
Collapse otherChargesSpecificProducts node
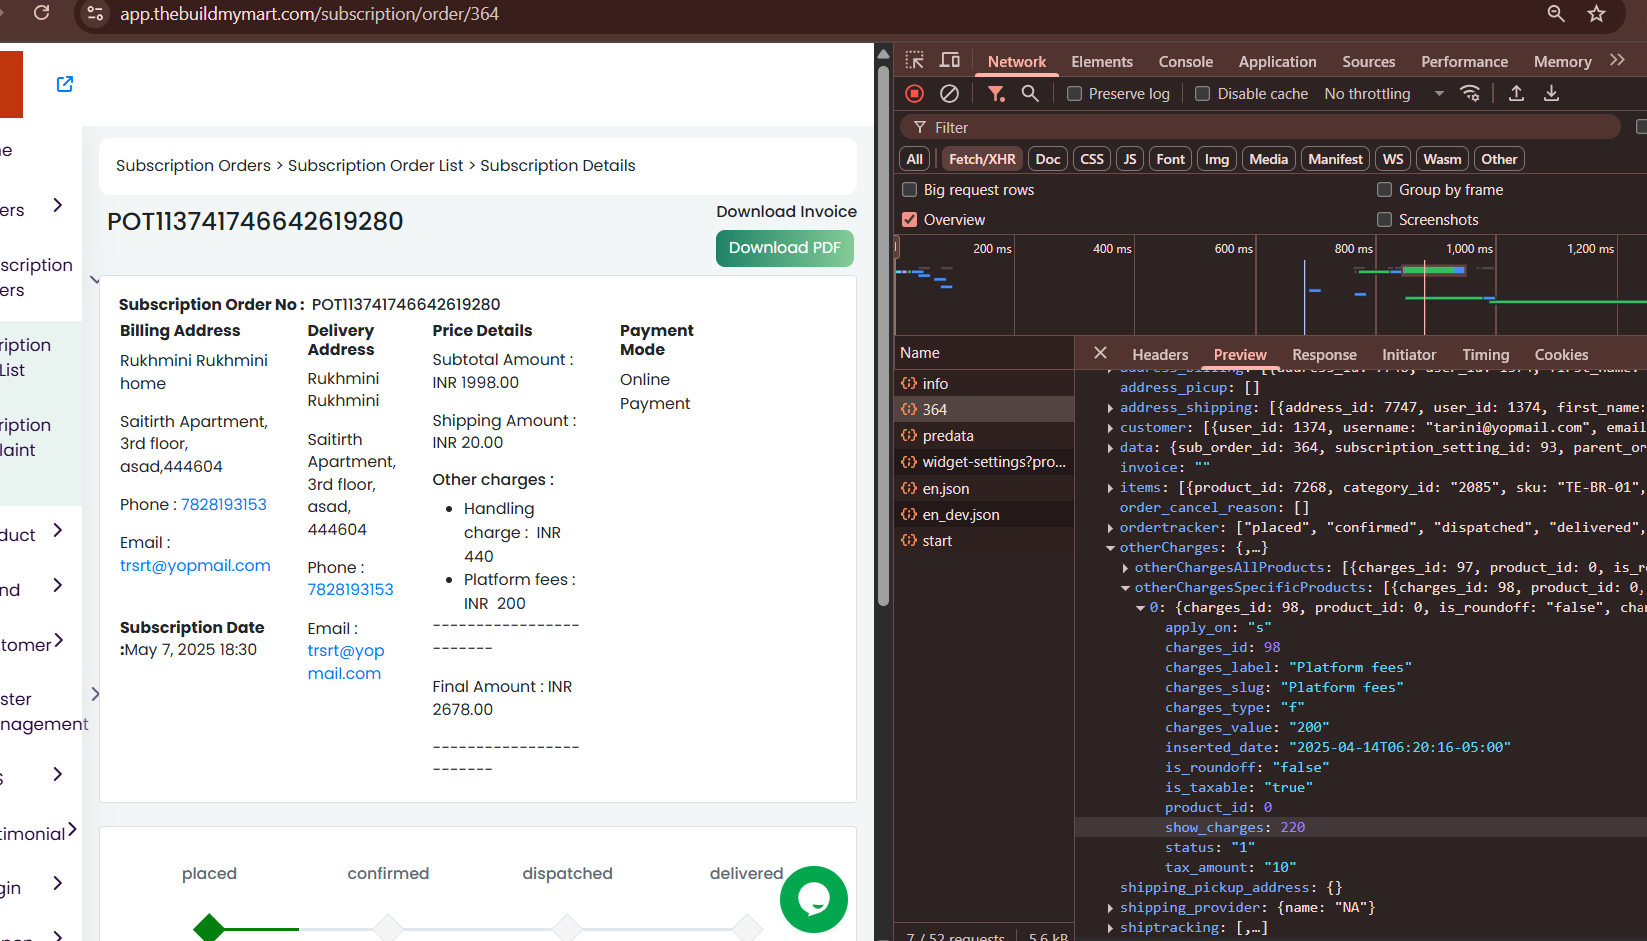tap(1126, 587)
